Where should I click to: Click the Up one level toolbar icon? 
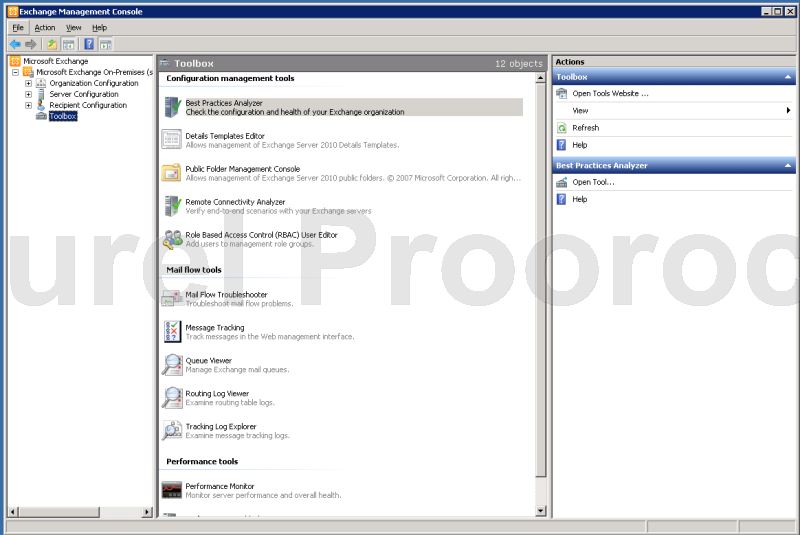(52, 44)
